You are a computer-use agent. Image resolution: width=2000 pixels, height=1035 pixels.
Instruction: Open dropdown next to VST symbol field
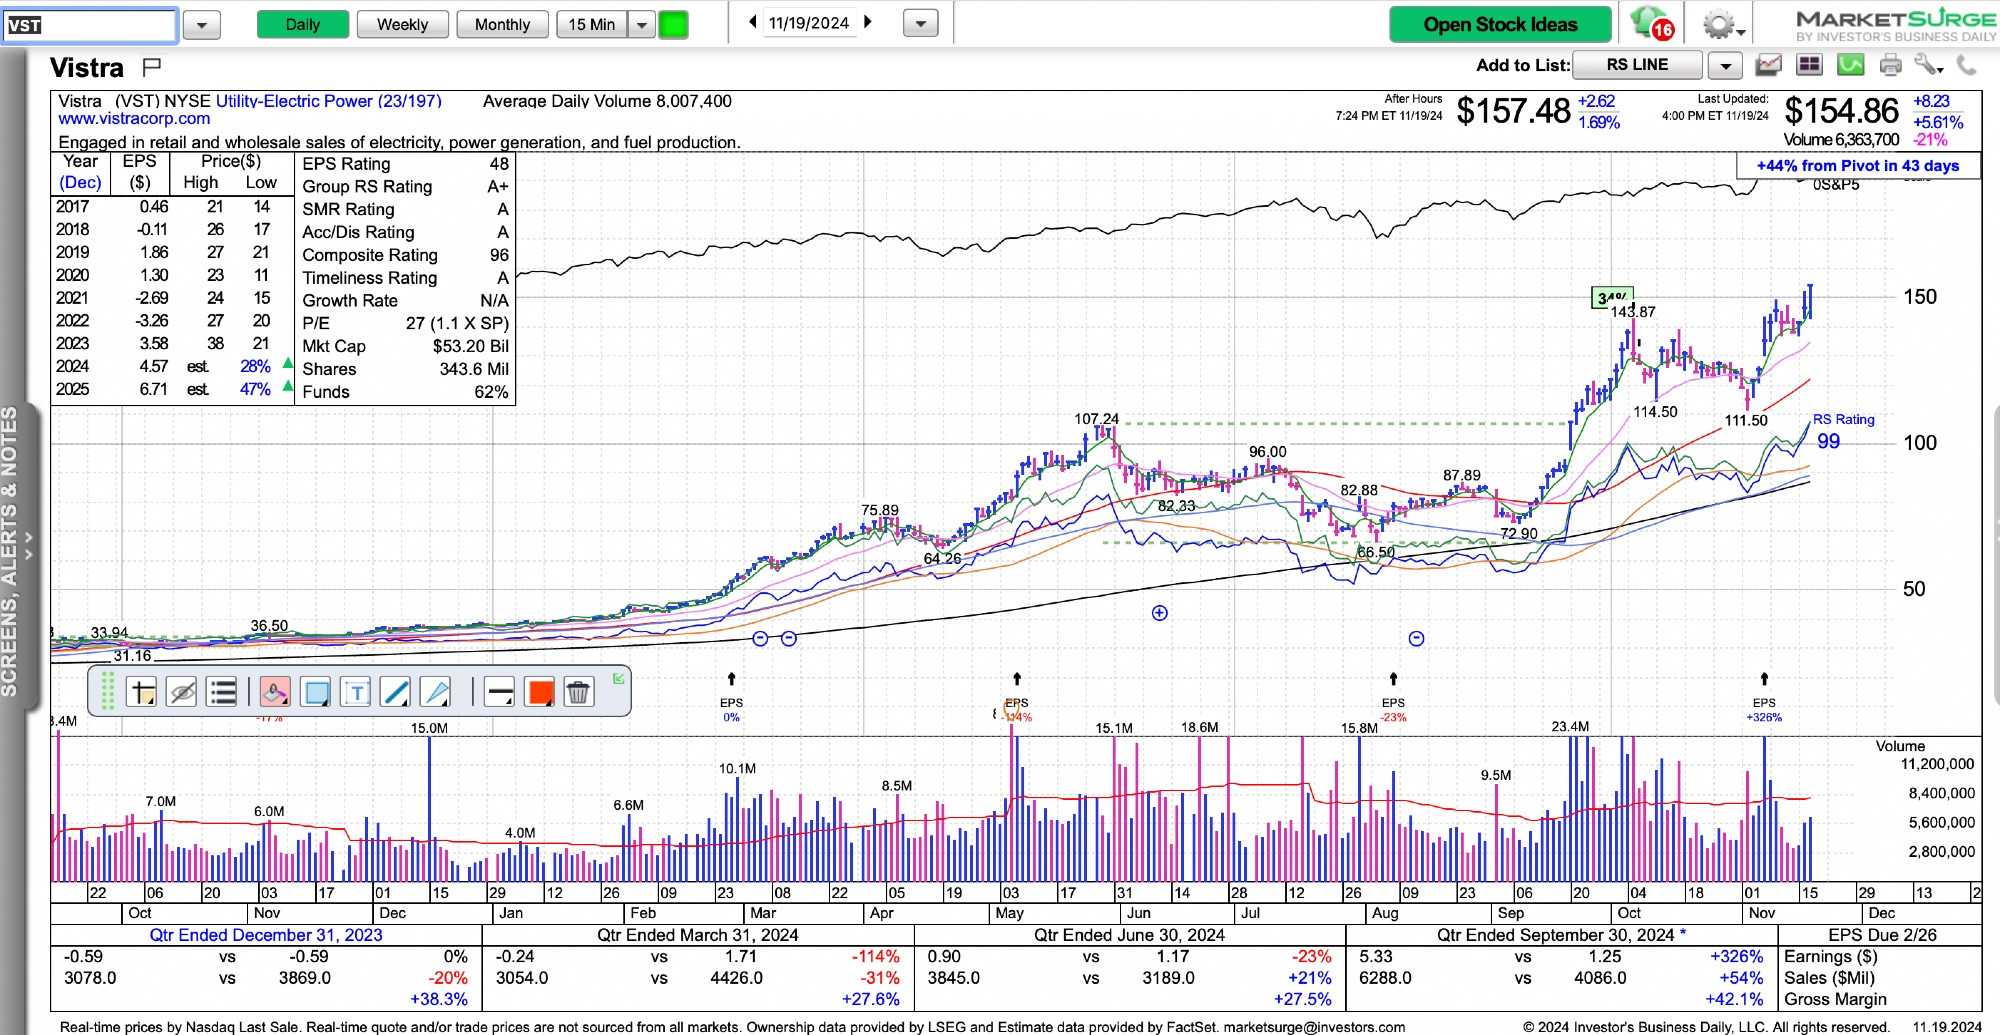coord(201,25)
